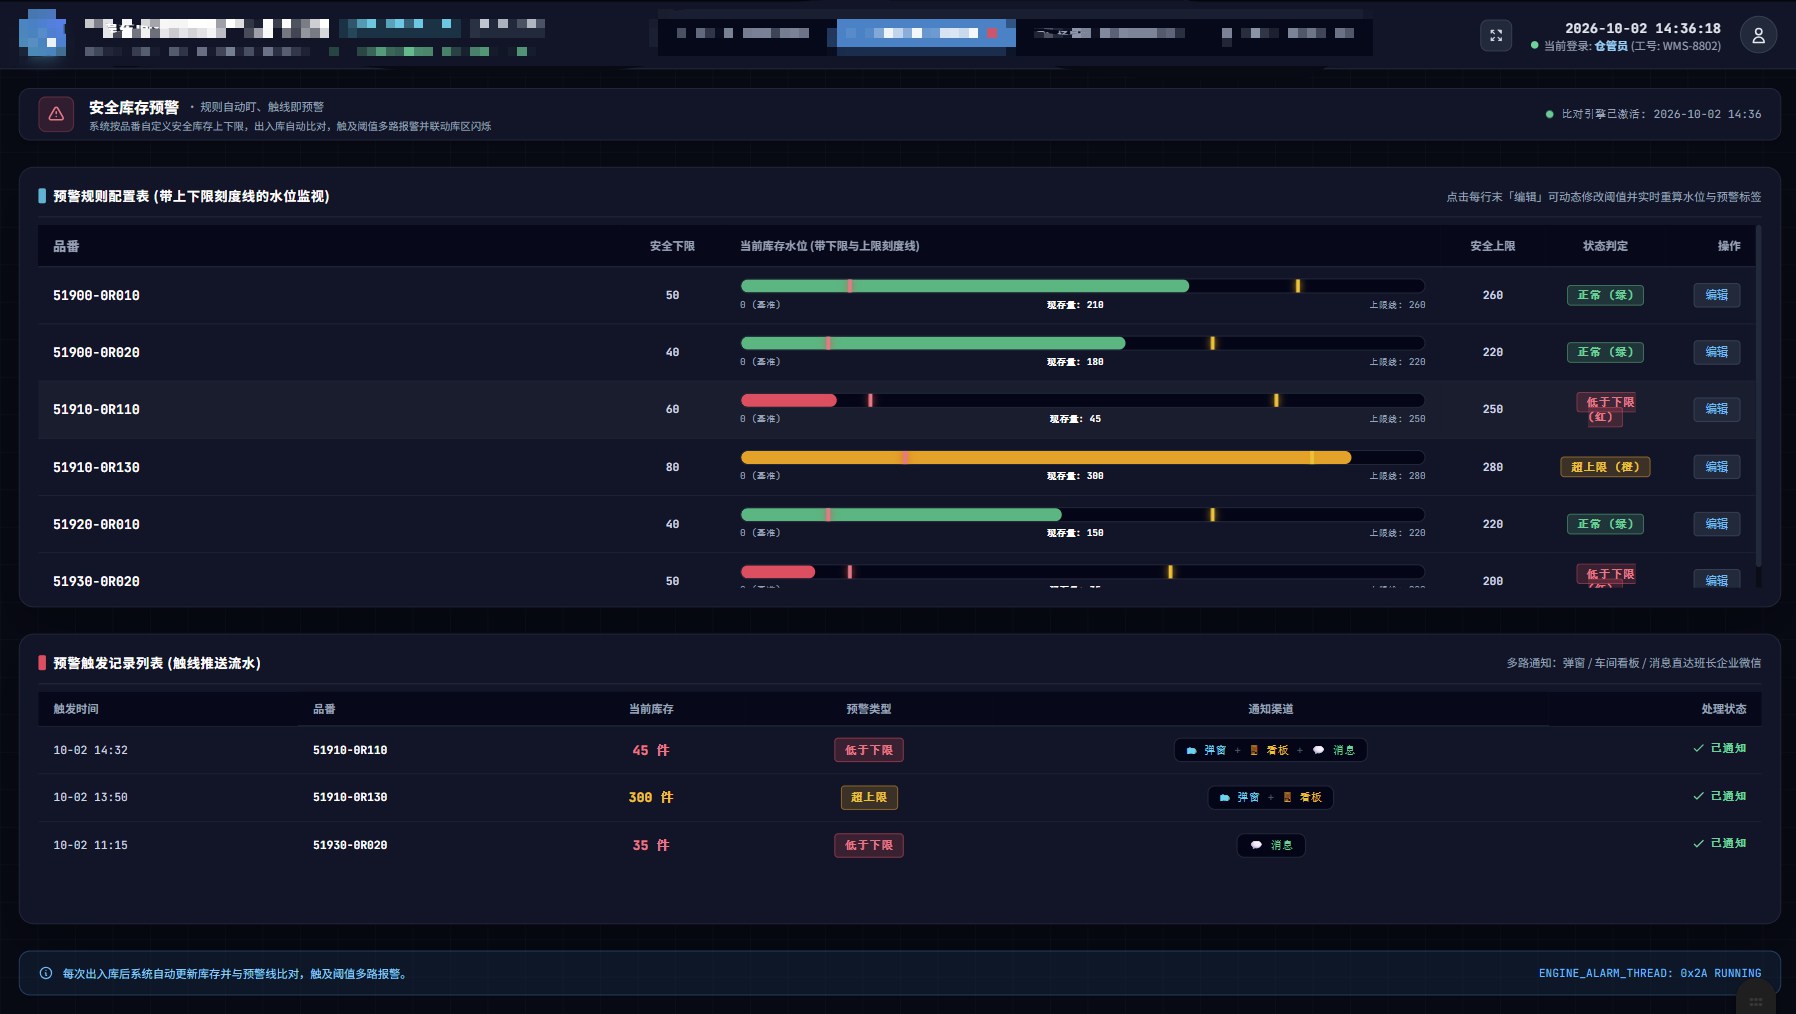This screenshot has width=1796, height=1014.
Task: Click the checkmark beside 已通知 in the 51930-0R020 record
Action: pos(1698,843)
